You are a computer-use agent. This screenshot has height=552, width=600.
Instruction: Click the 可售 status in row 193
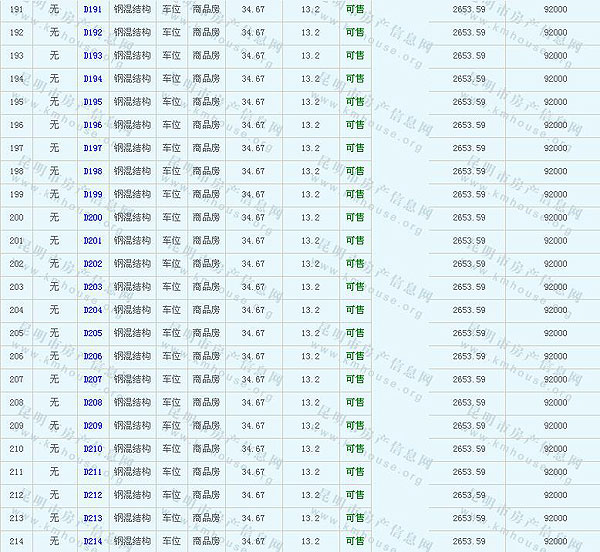tap(354, 56)
